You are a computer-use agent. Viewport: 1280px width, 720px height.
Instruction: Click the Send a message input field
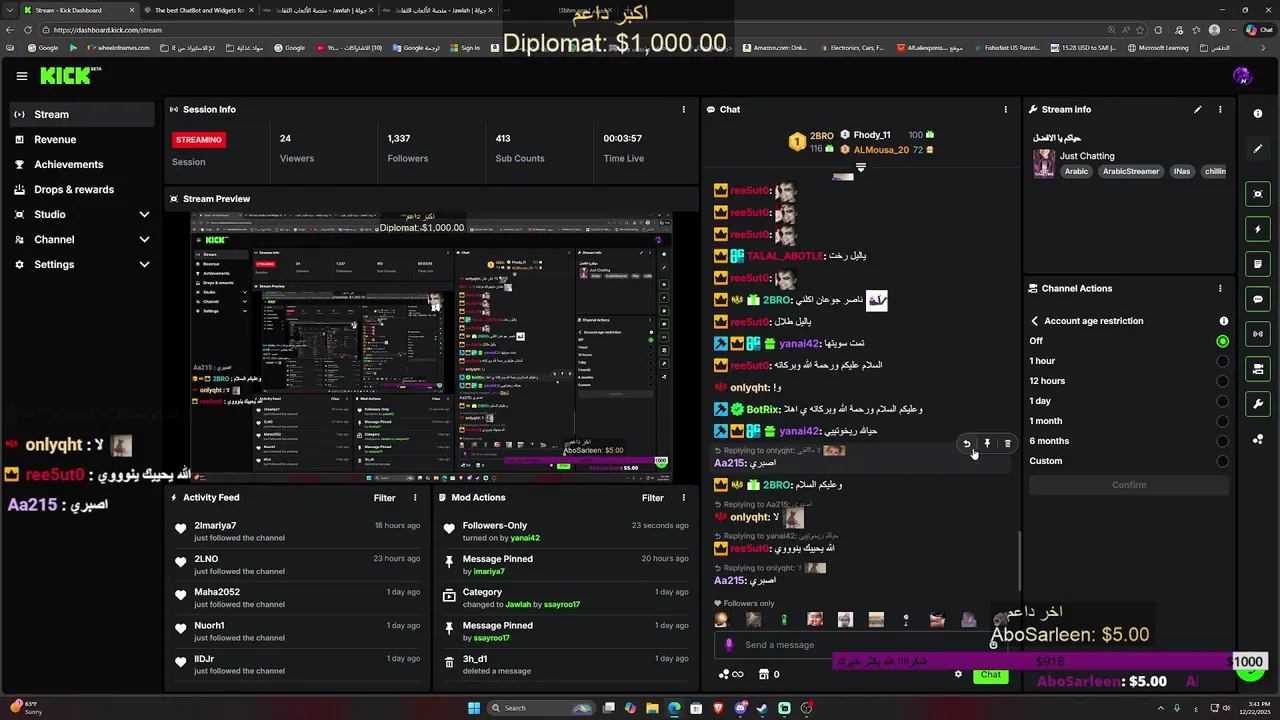click(x=860, y=645)
